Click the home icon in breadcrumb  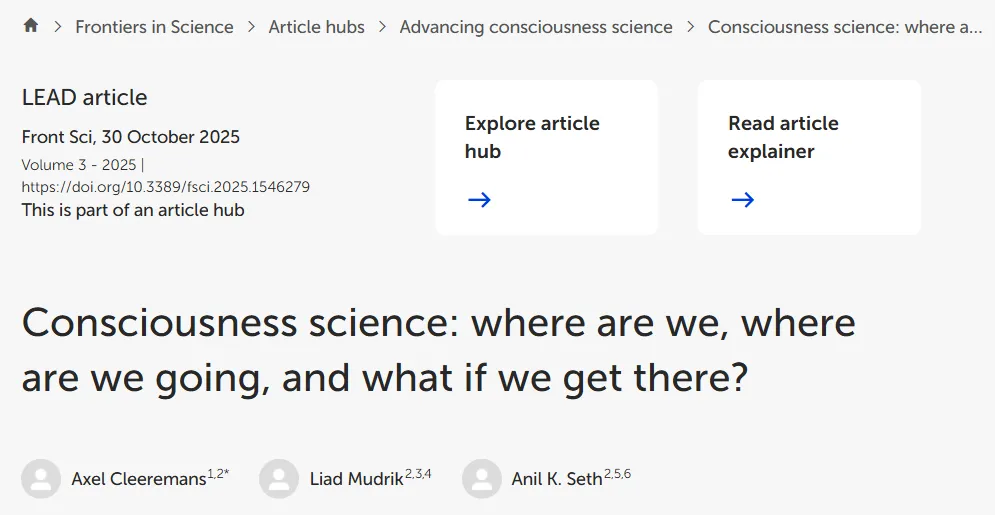click(x=30, y=26)
